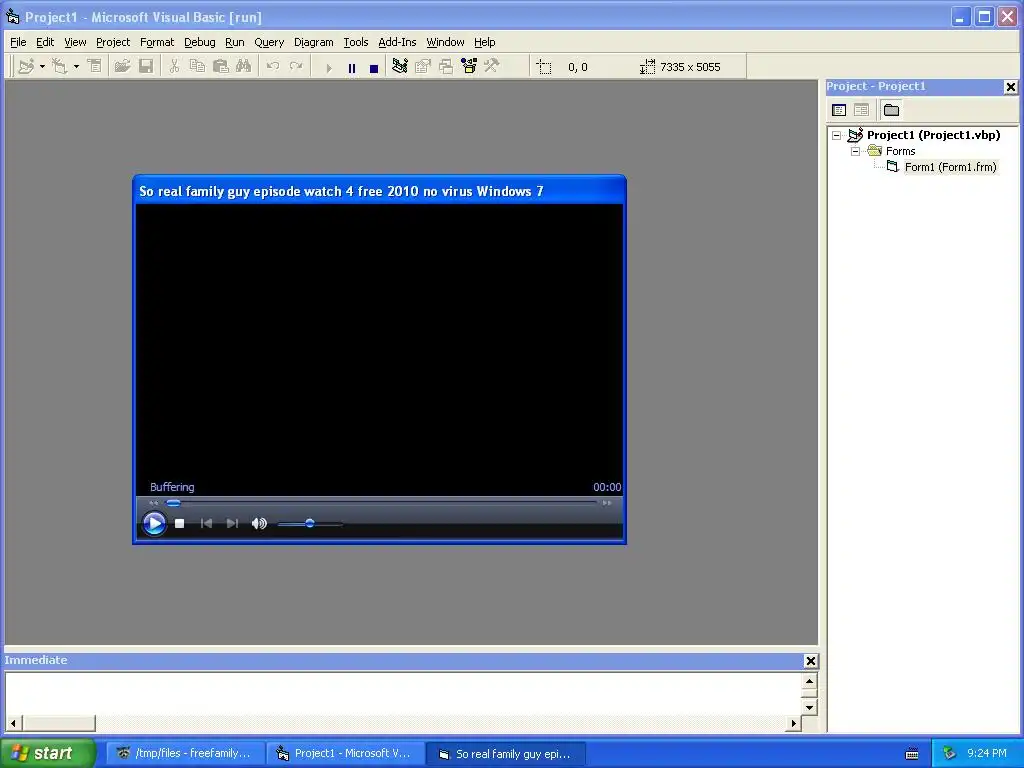The width and height of the screenshot is (1024, 768).
Task: Click the media player seek bar
Action: 381,503
